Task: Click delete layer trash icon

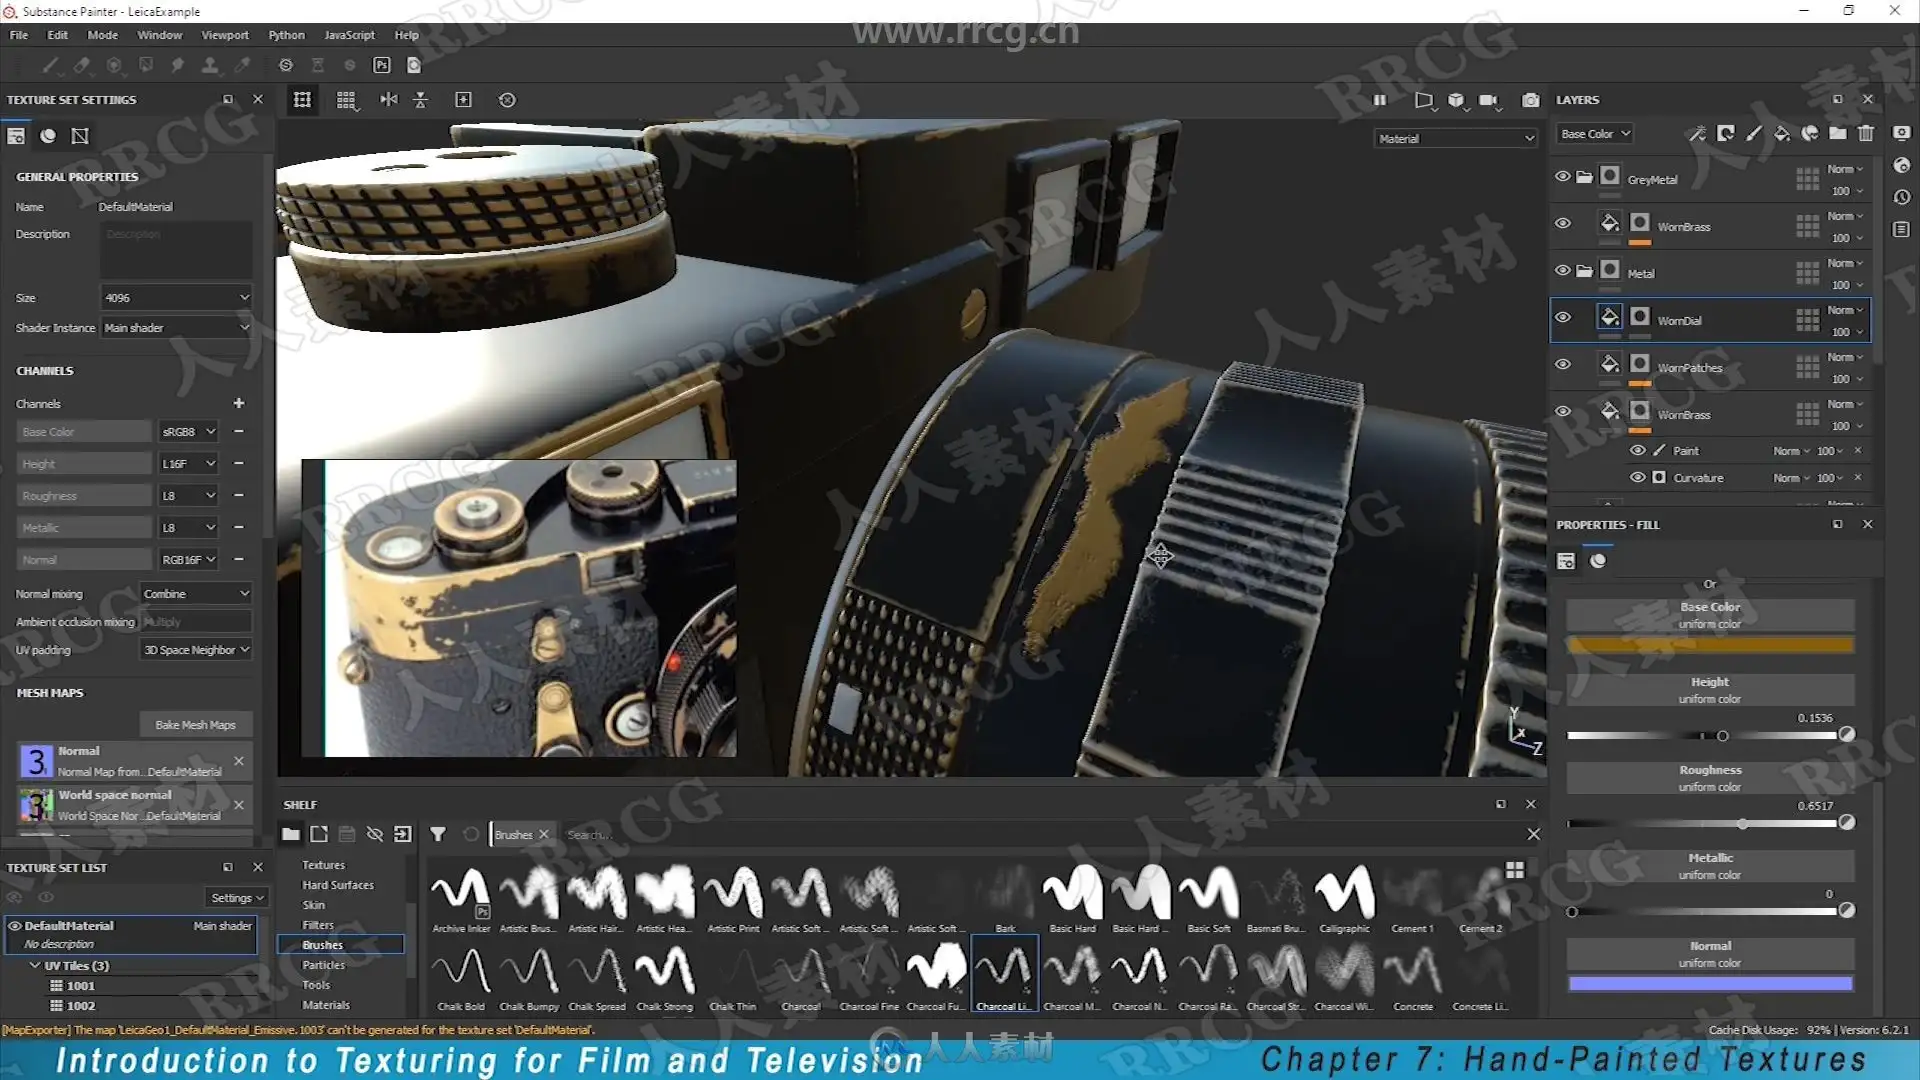Action: tap(1866, 133)
